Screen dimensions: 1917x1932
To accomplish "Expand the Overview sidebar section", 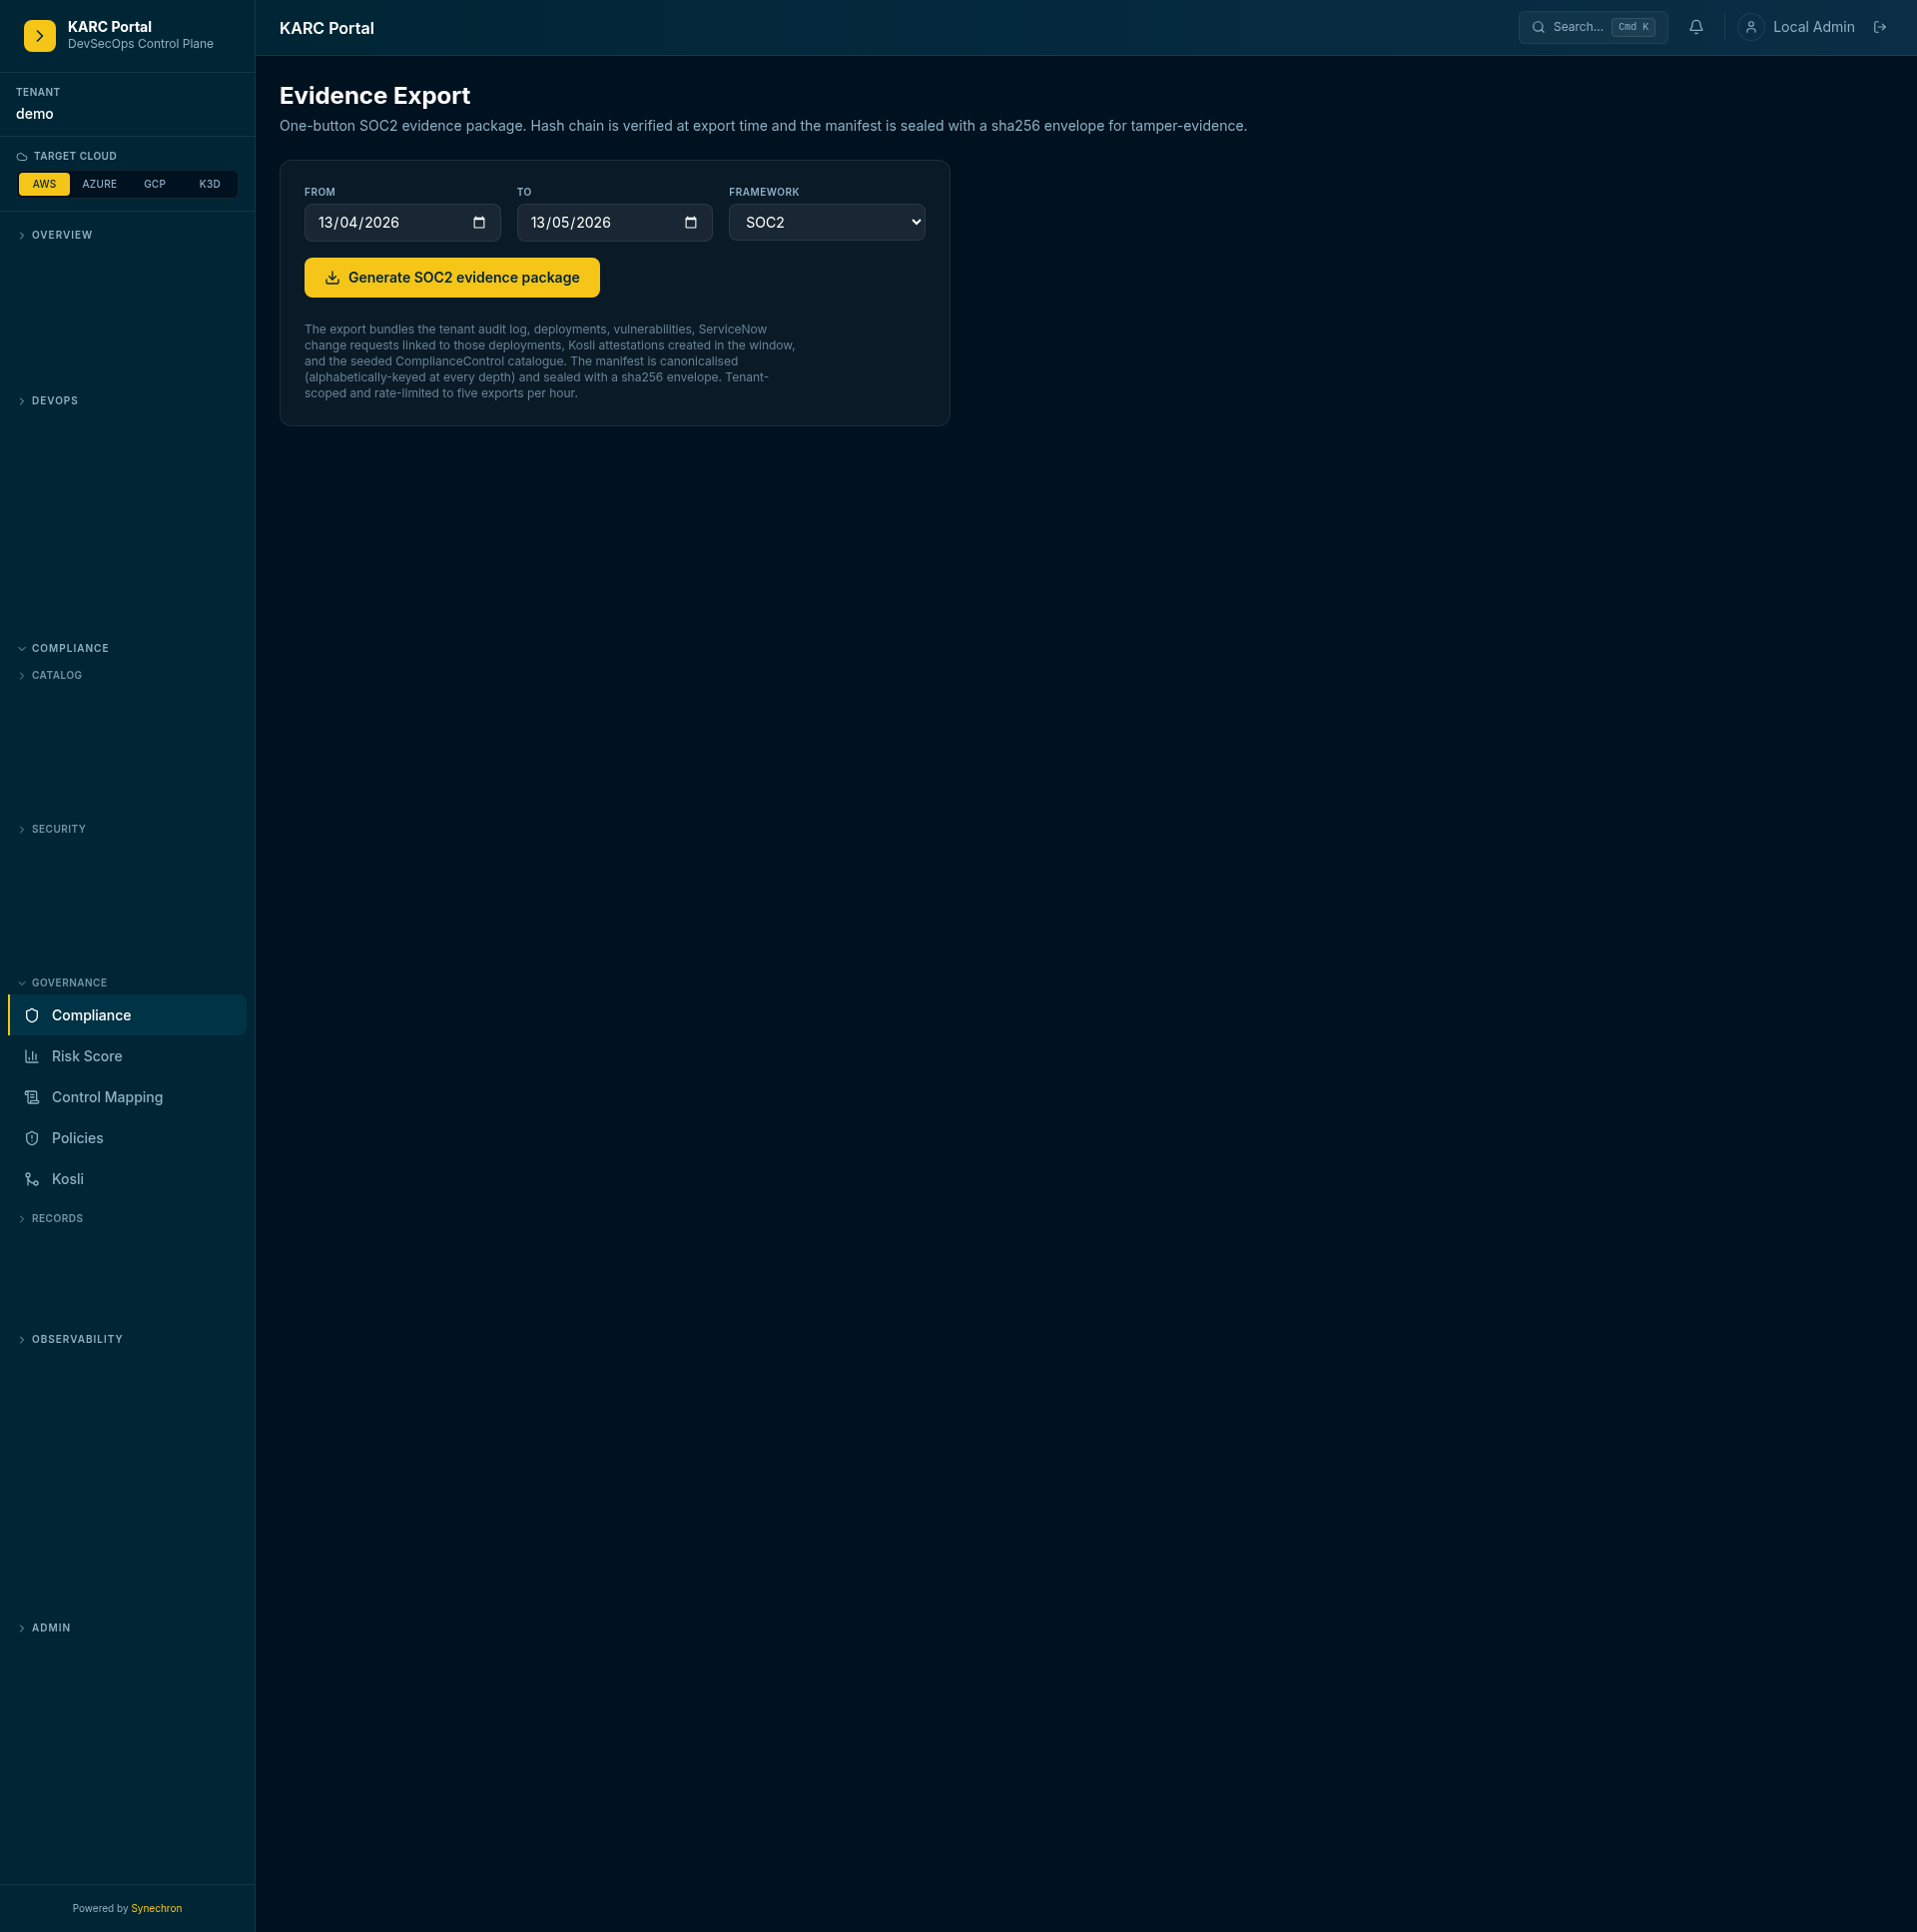I will pos(62,235).
